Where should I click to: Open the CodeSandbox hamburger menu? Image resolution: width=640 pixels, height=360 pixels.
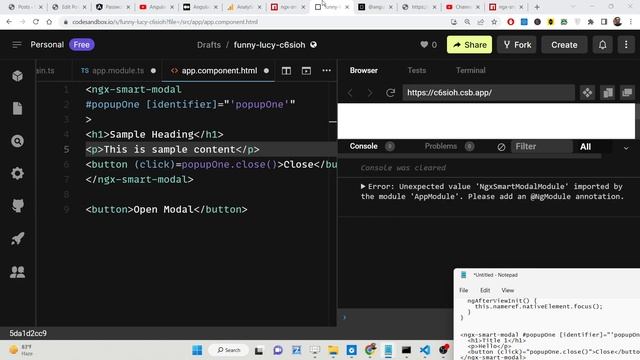click(x=17, y=44)
